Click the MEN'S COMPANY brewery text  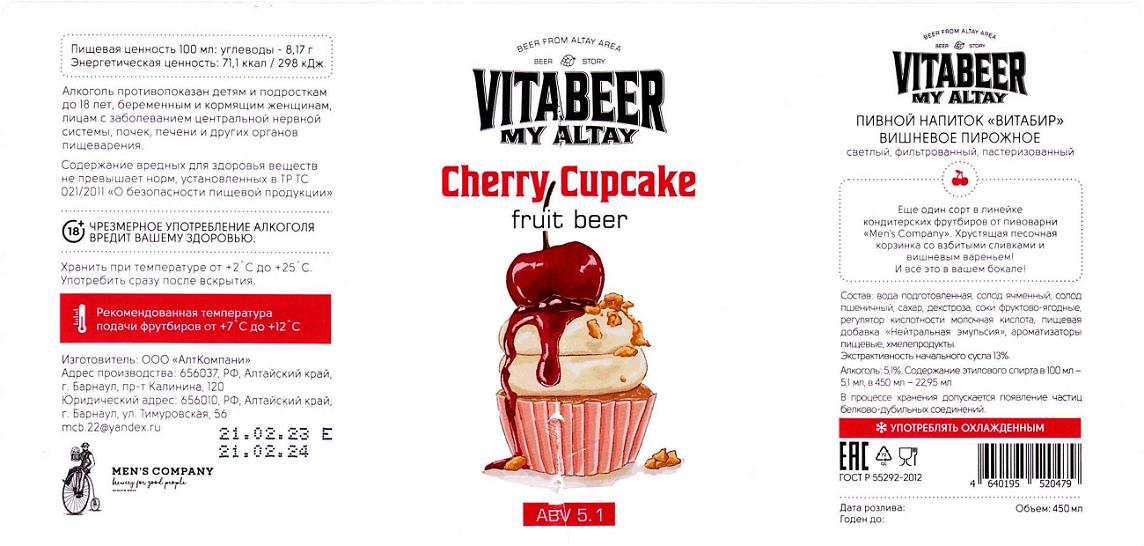[162, 472]
